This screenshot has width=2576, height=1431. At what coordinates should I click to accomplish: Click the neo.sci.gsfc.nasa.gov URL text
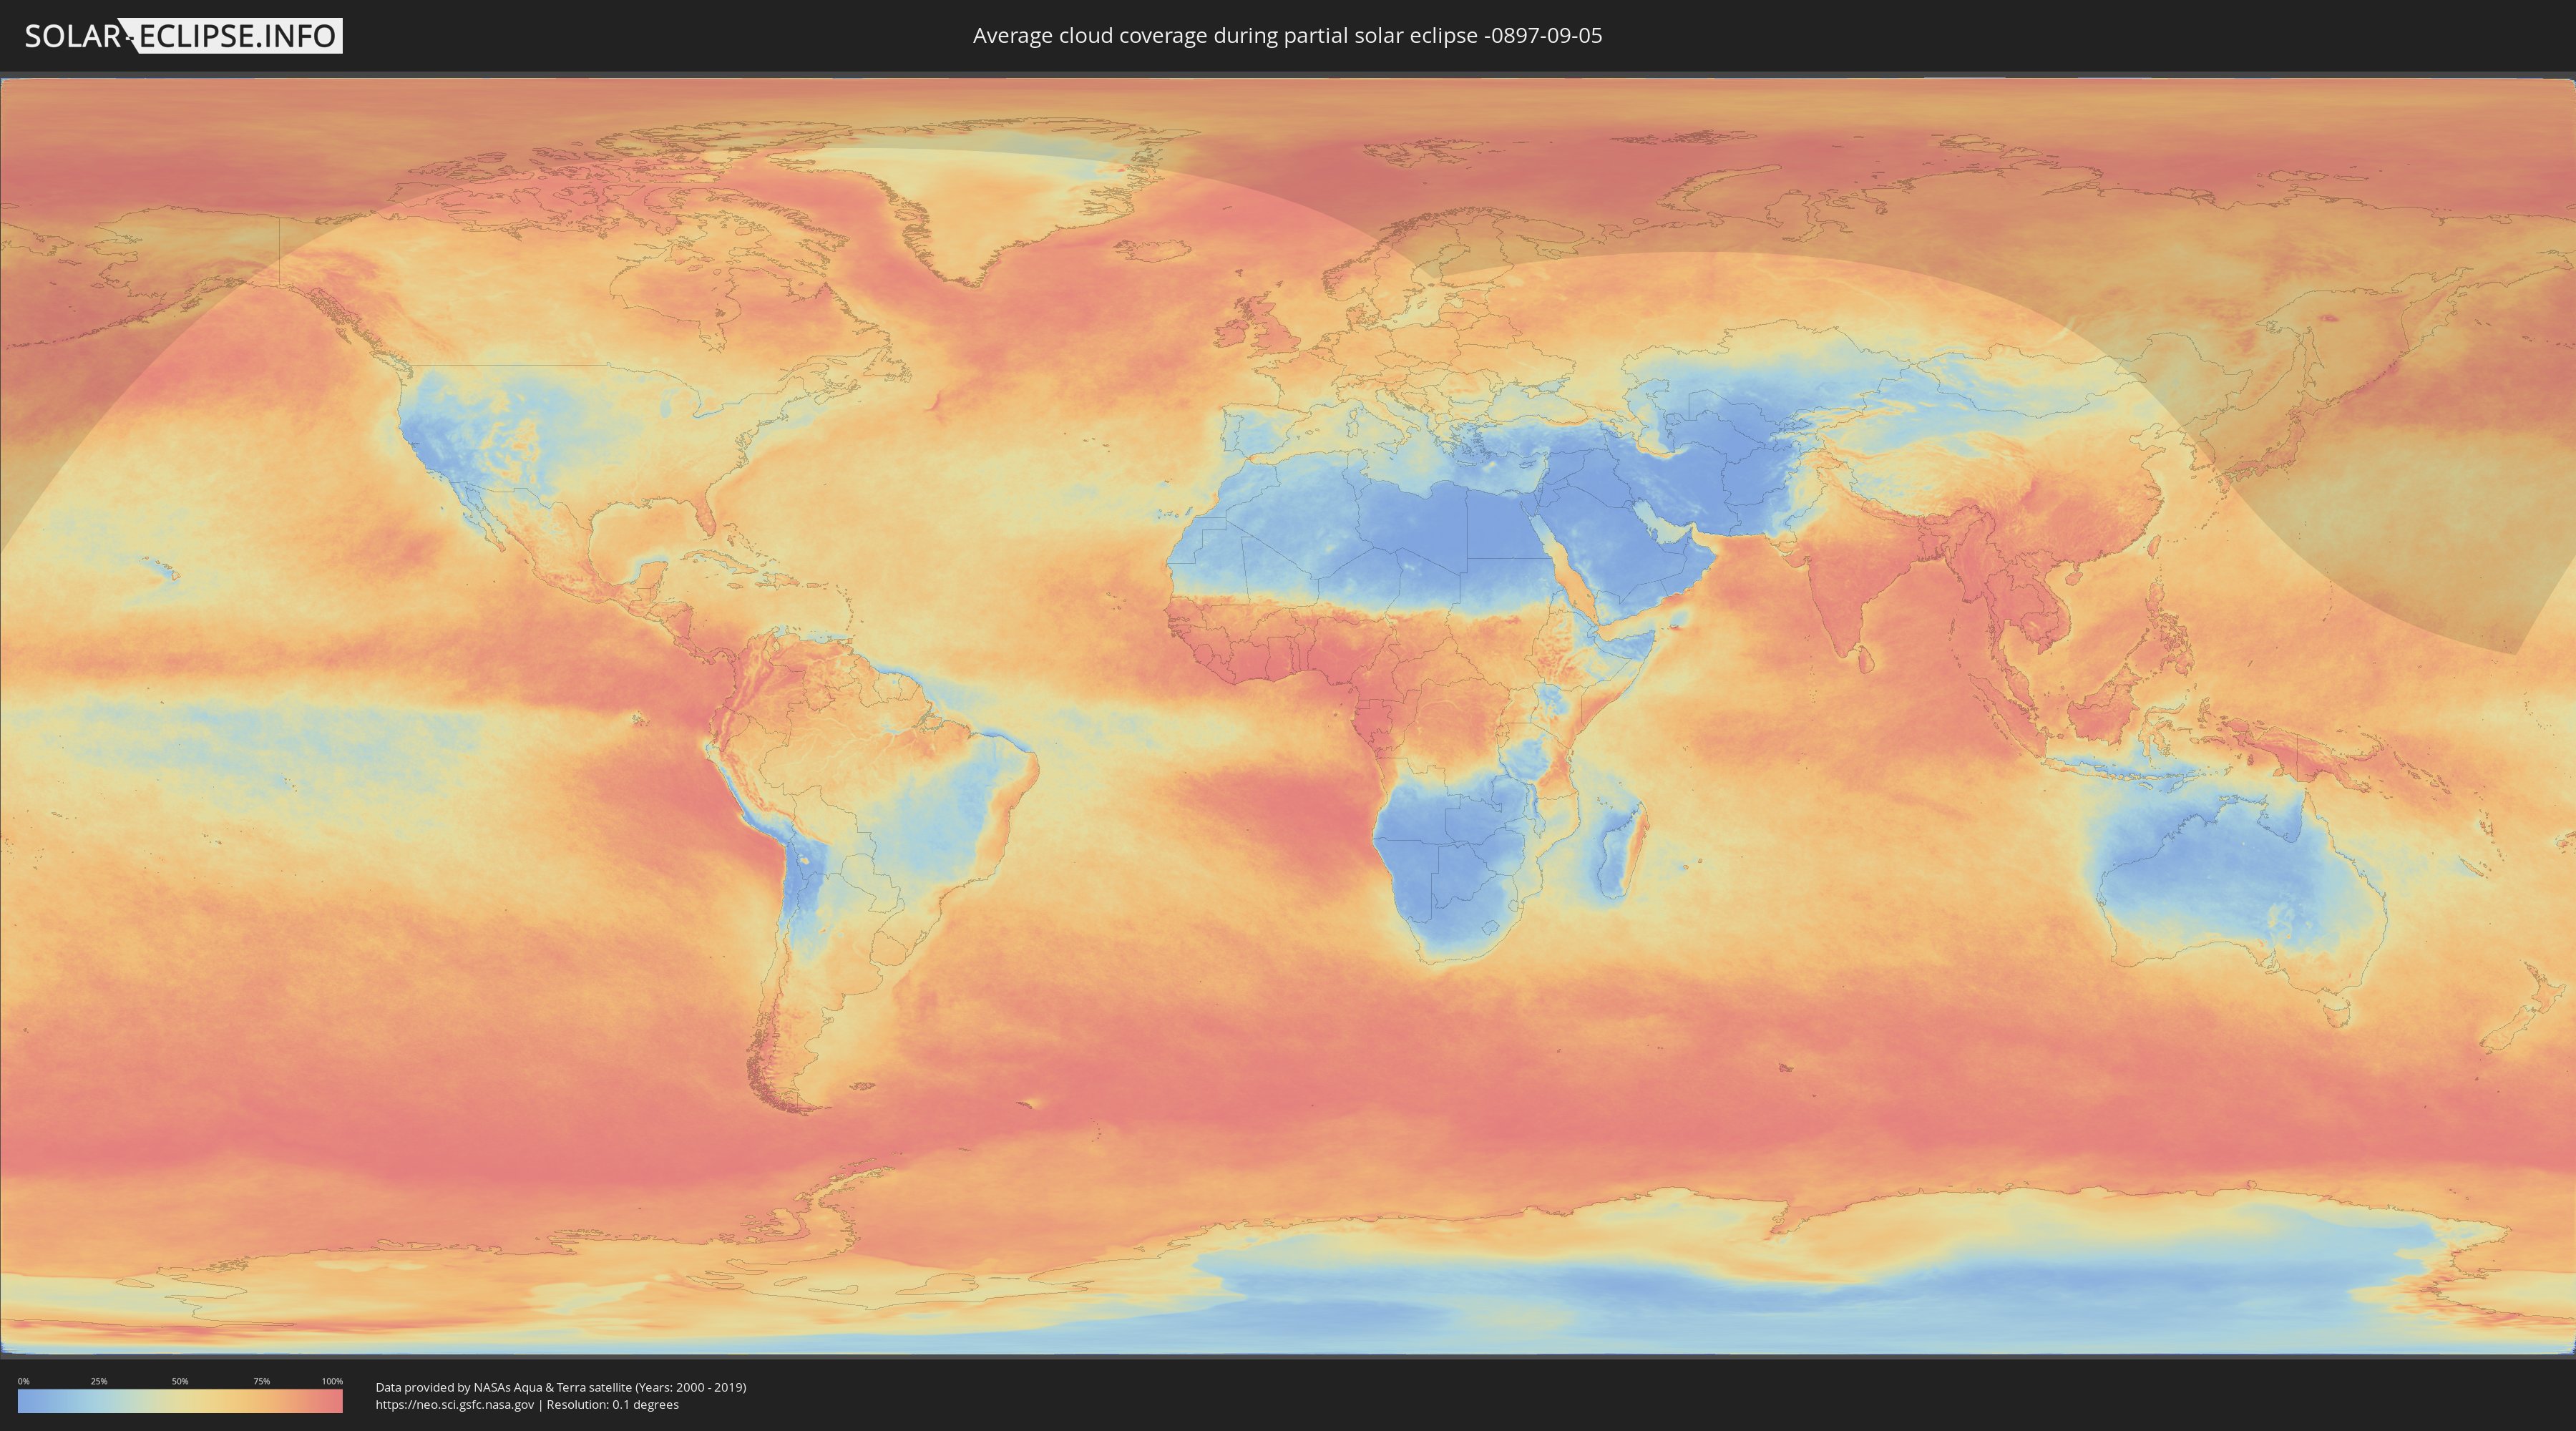[x=455, y=1404]
